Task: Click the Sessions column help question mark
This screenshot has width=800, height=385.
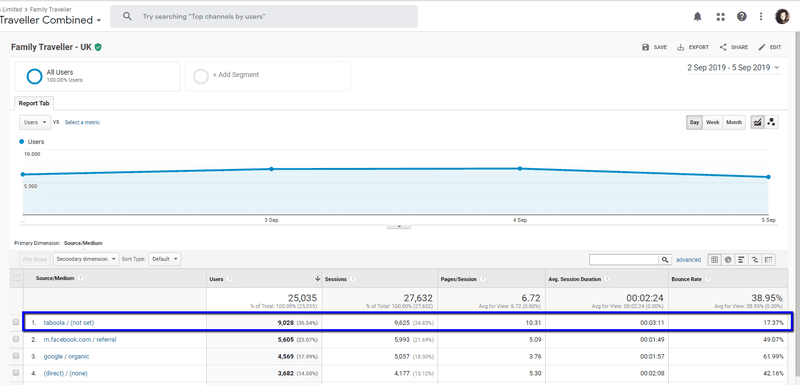Action: click(353, 279)
